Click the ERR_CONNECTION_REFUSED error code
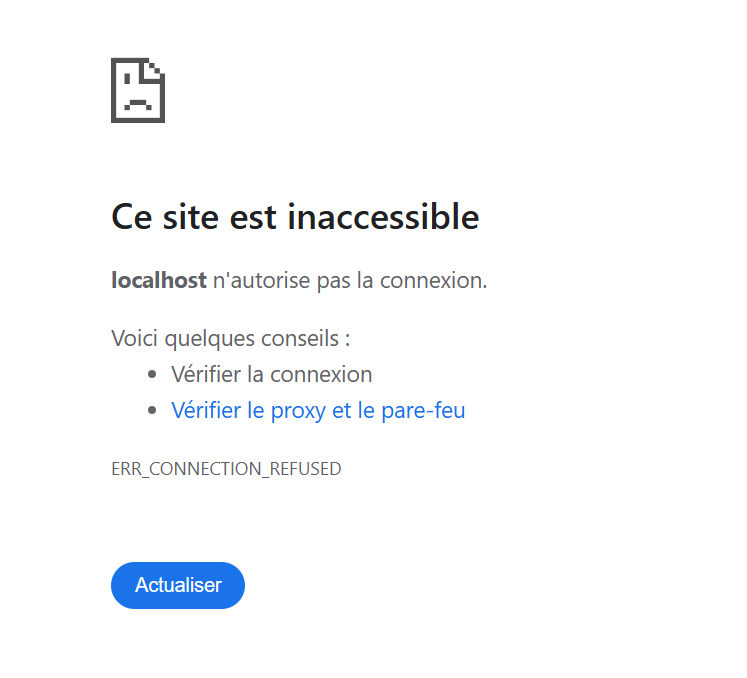747x678 pixels. pos(226,469)
